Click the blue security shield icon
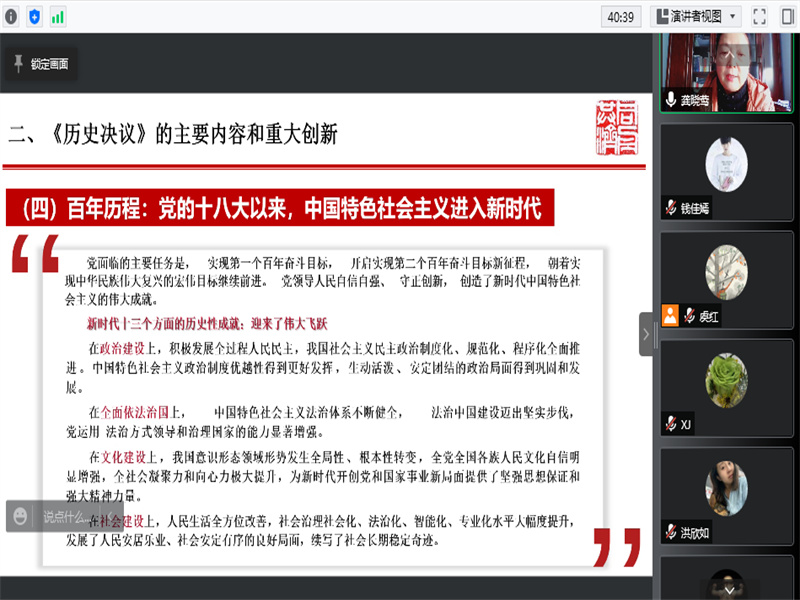Viewport: 800px width, 600px height. tap(35, 16)
